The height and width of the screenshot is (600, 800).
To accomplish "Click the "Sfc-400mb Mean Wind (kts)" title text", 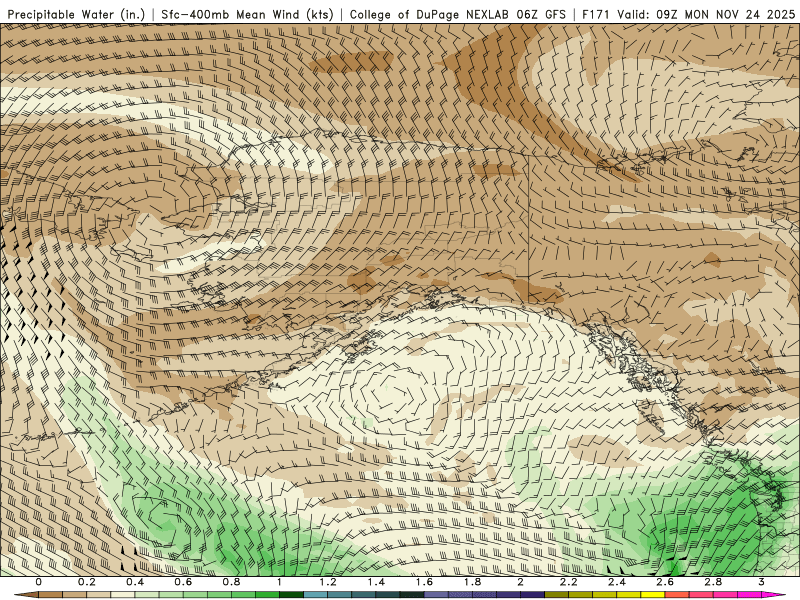I will [247, 14].
